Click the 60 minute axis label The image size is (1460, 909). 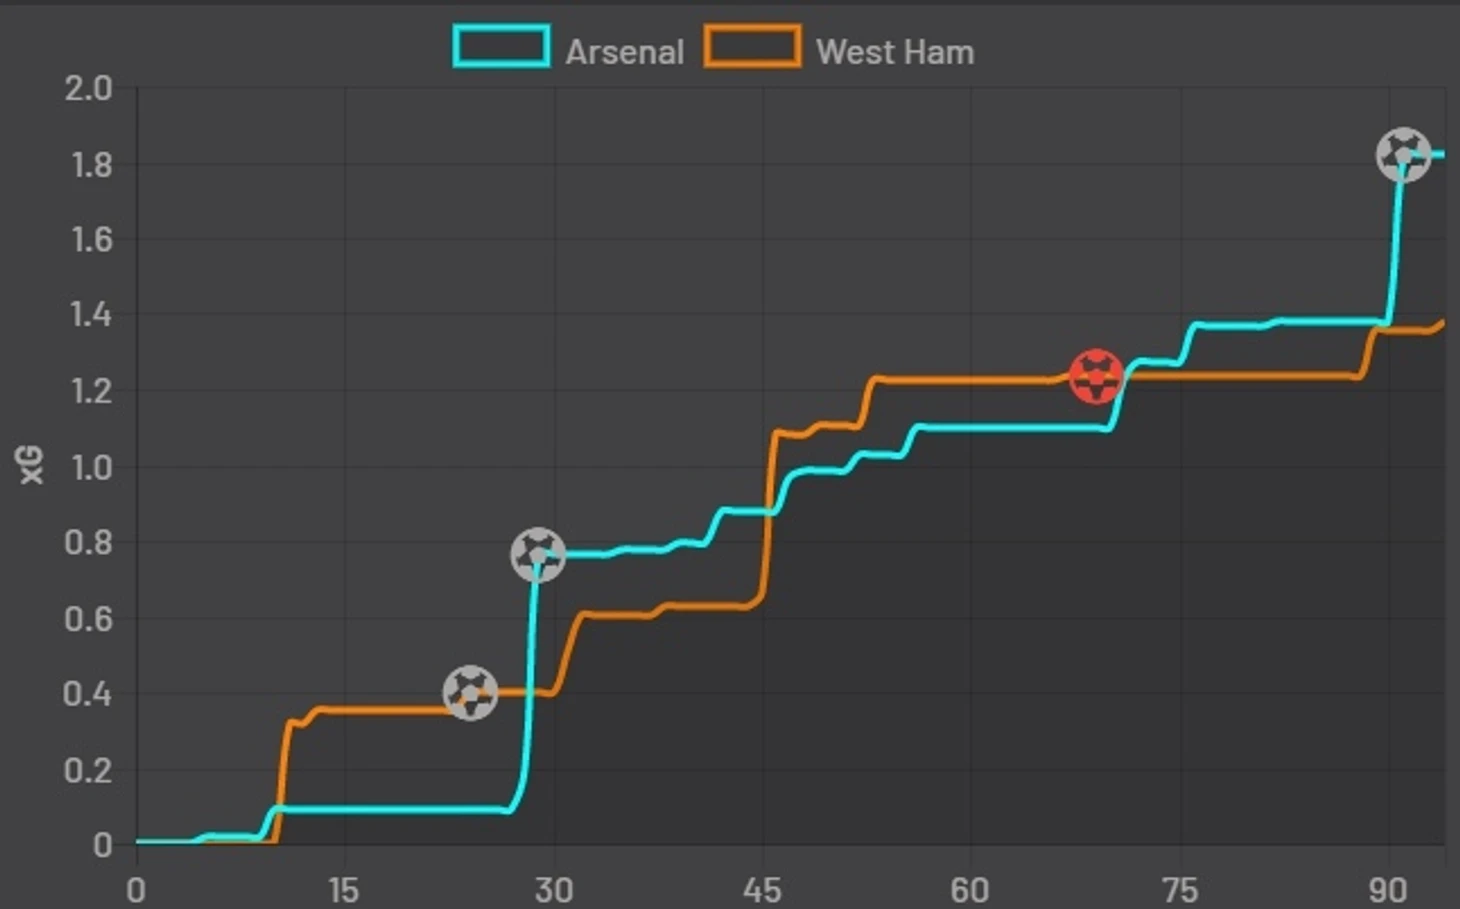coord(970,889)
